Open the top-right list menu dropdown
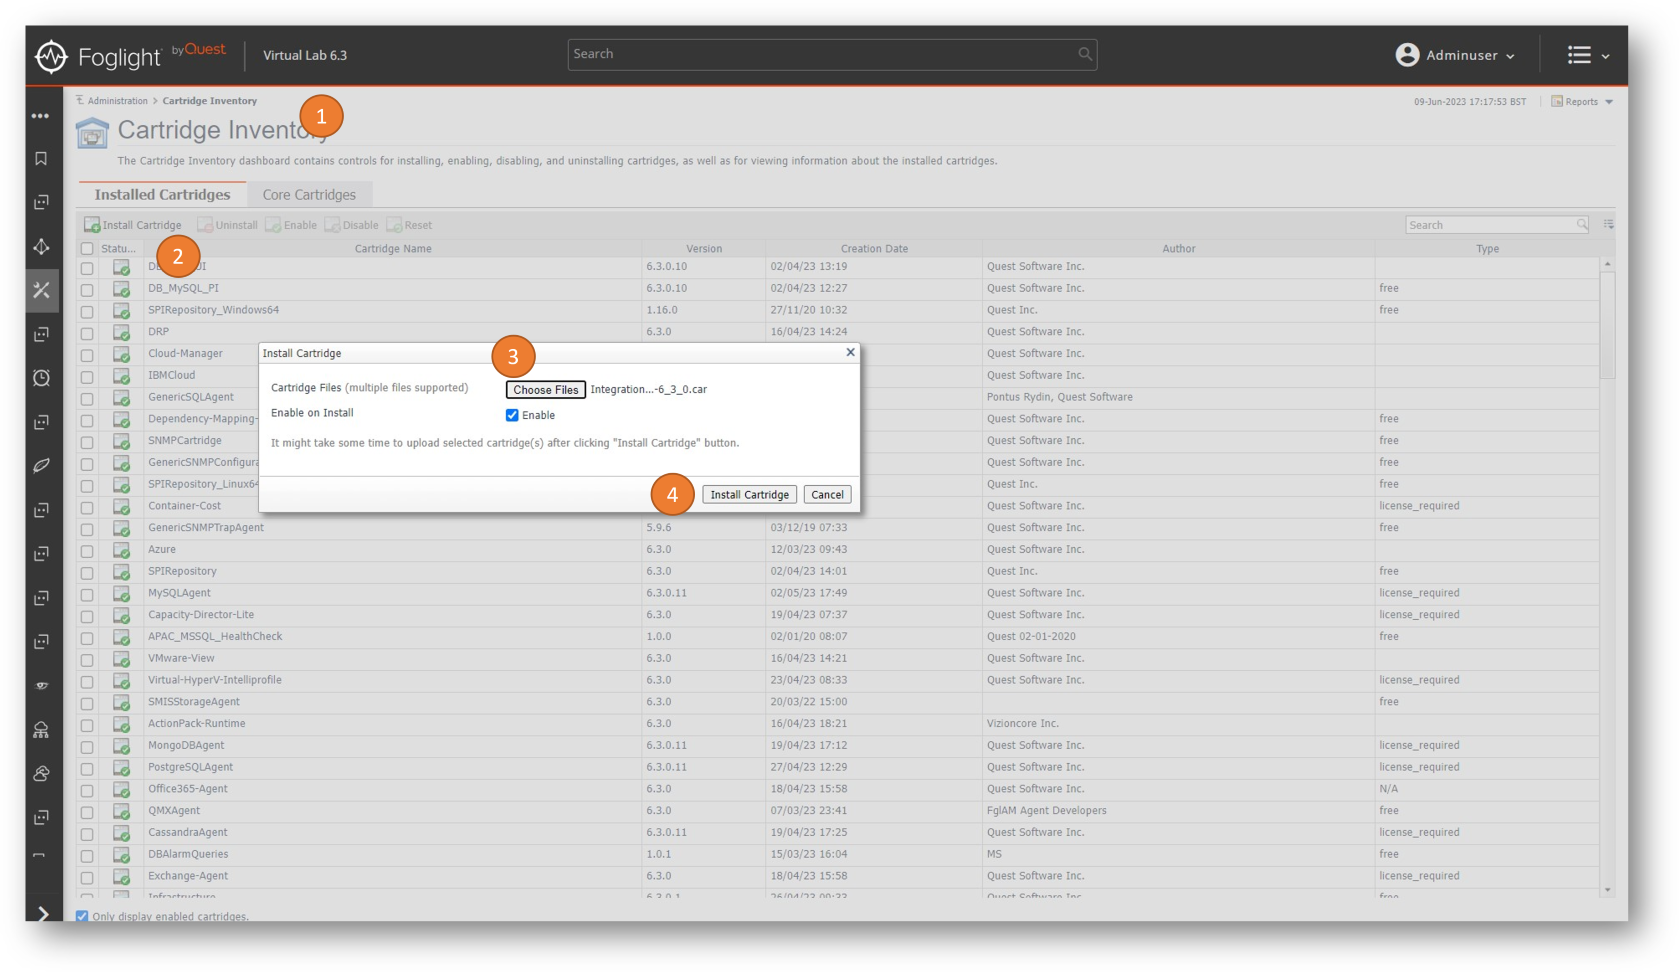Image resolution: width=1680 pixels, height=973 pixels. [x=1587, y=56]
